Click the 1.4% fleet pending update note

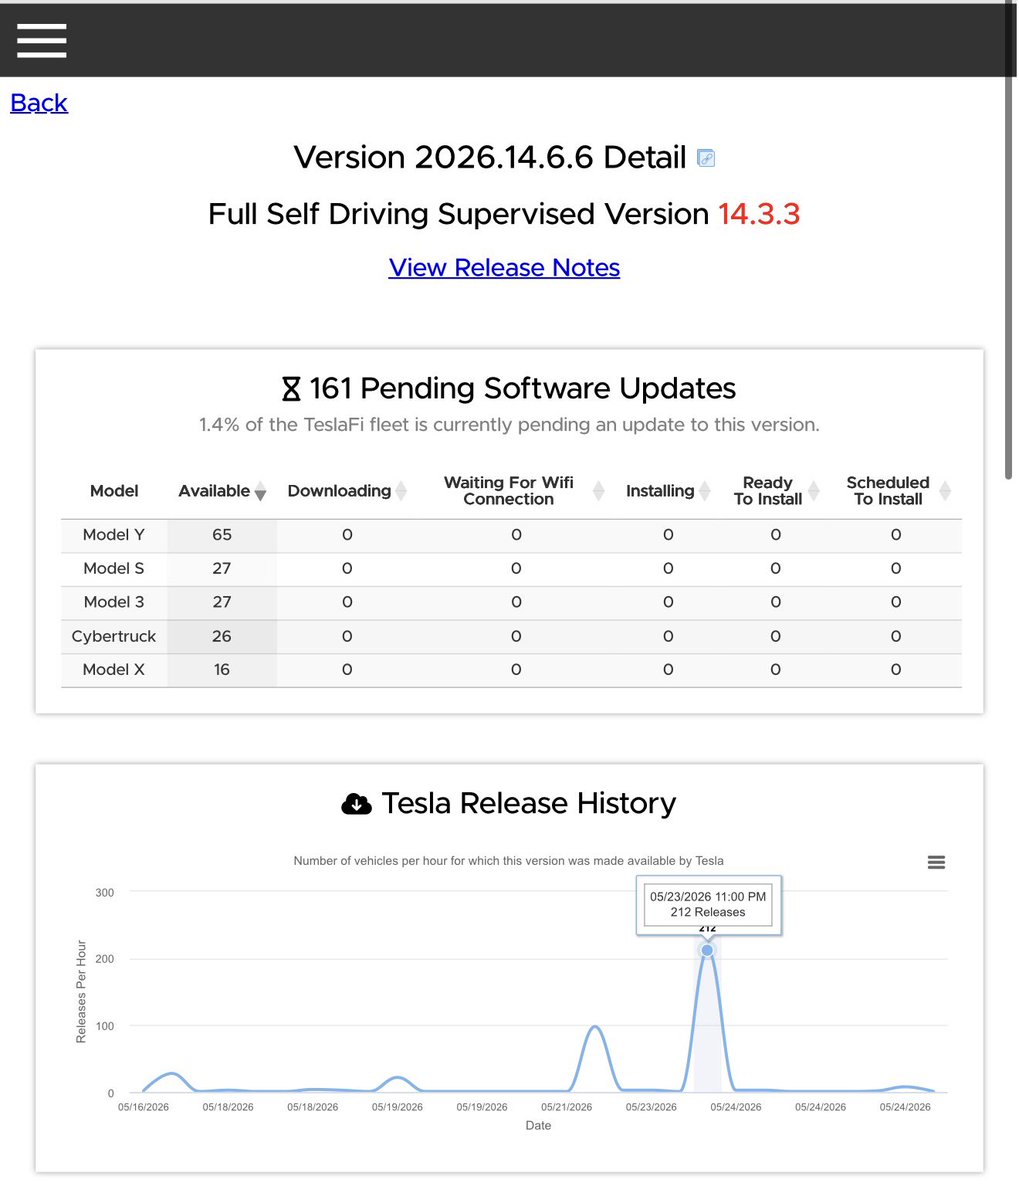click(x=509, y=425)
